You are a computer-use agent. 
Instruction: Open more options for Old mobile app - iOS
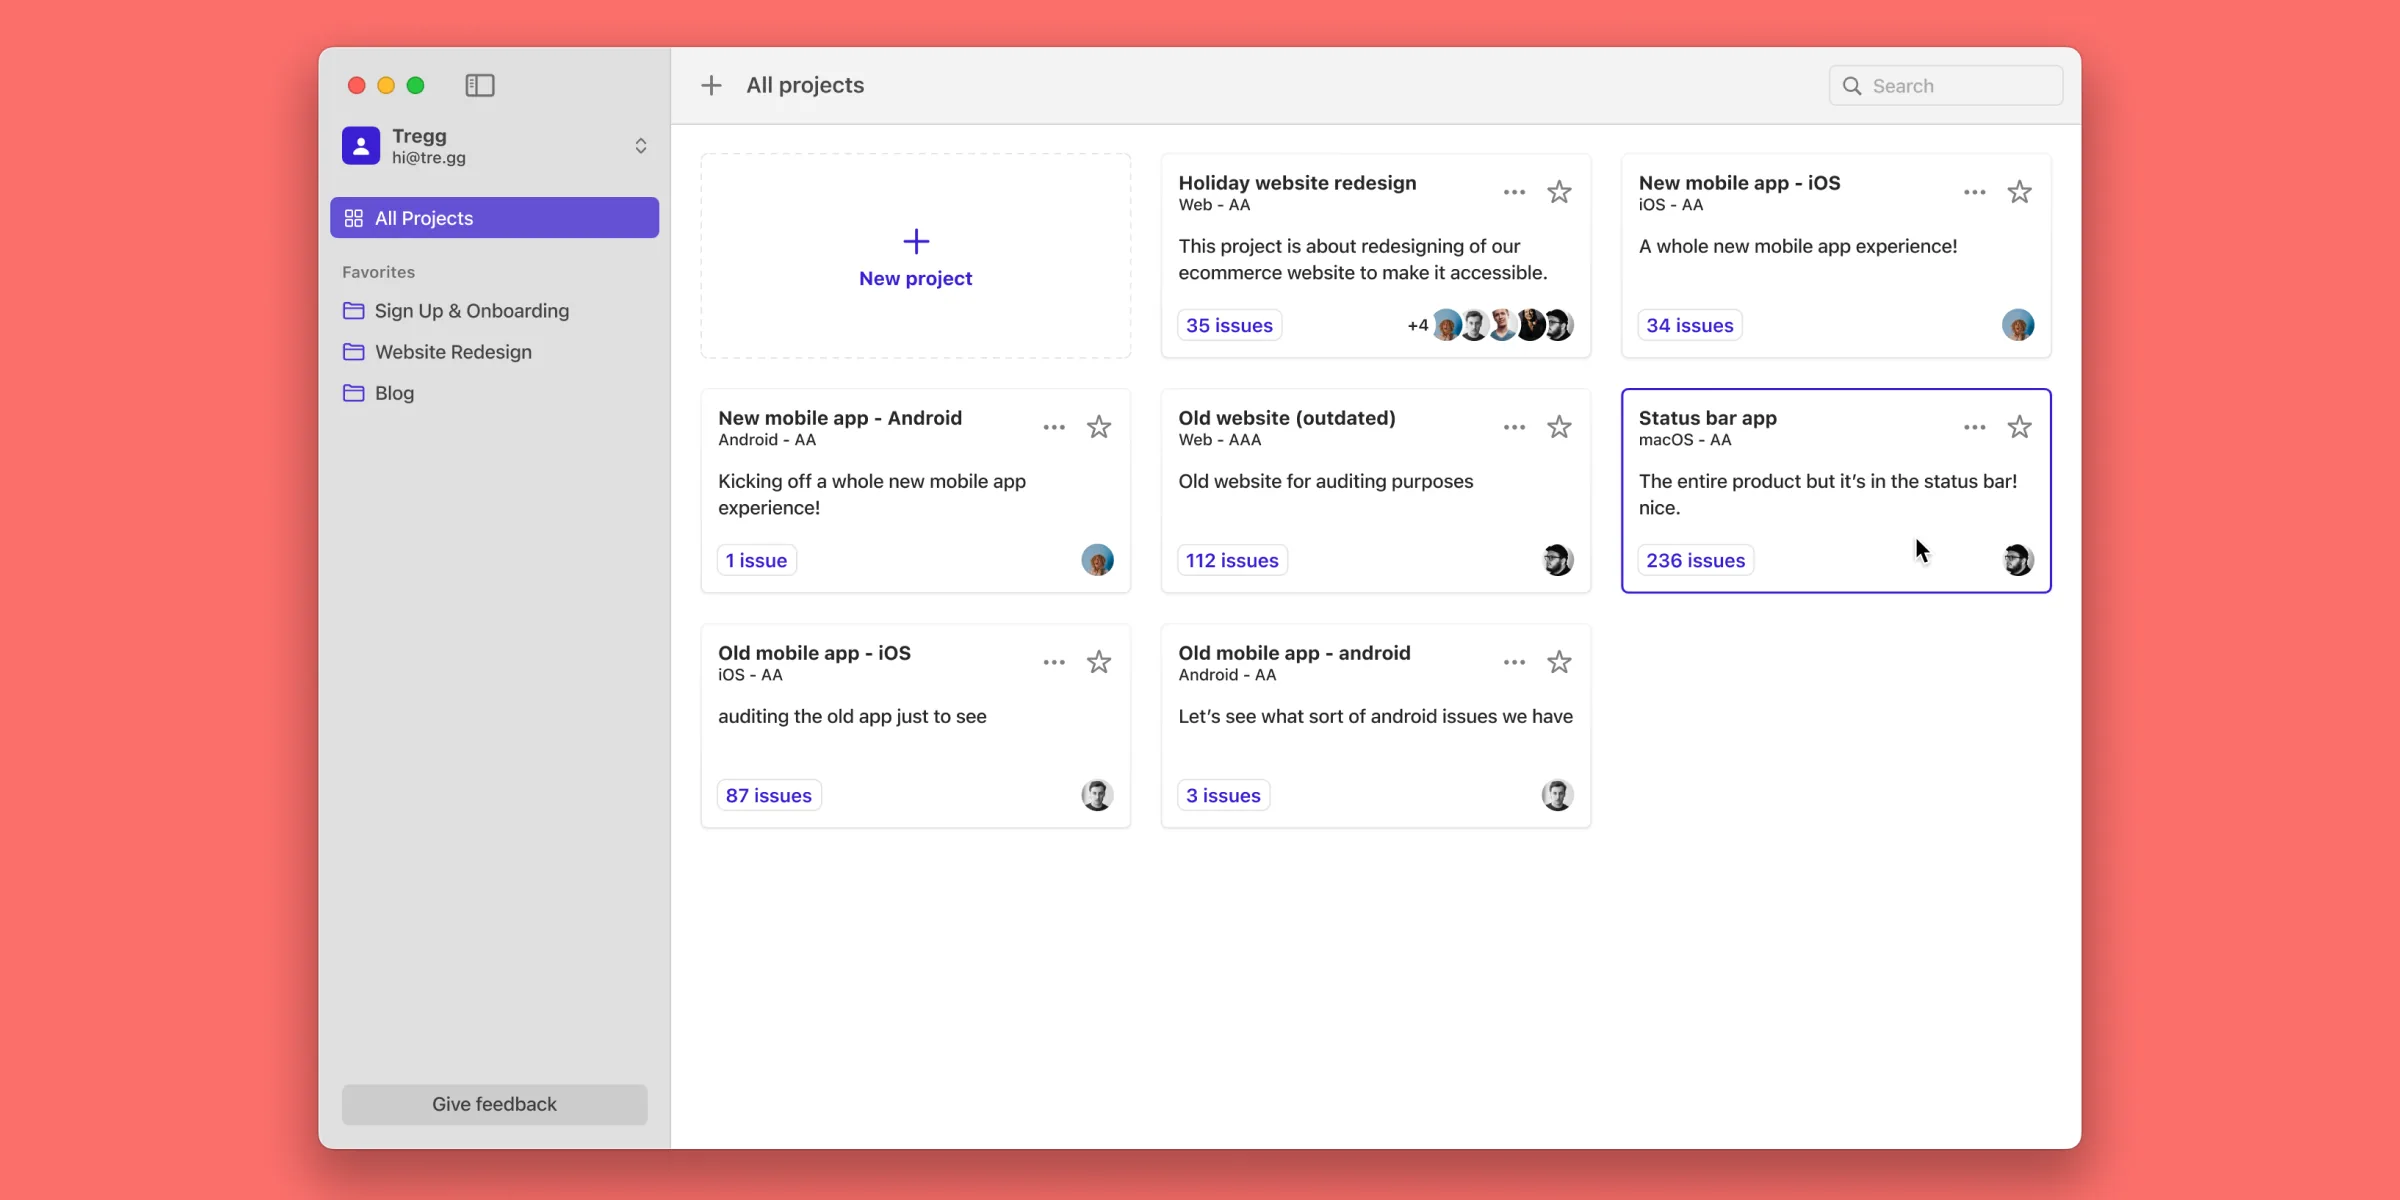1054,662
